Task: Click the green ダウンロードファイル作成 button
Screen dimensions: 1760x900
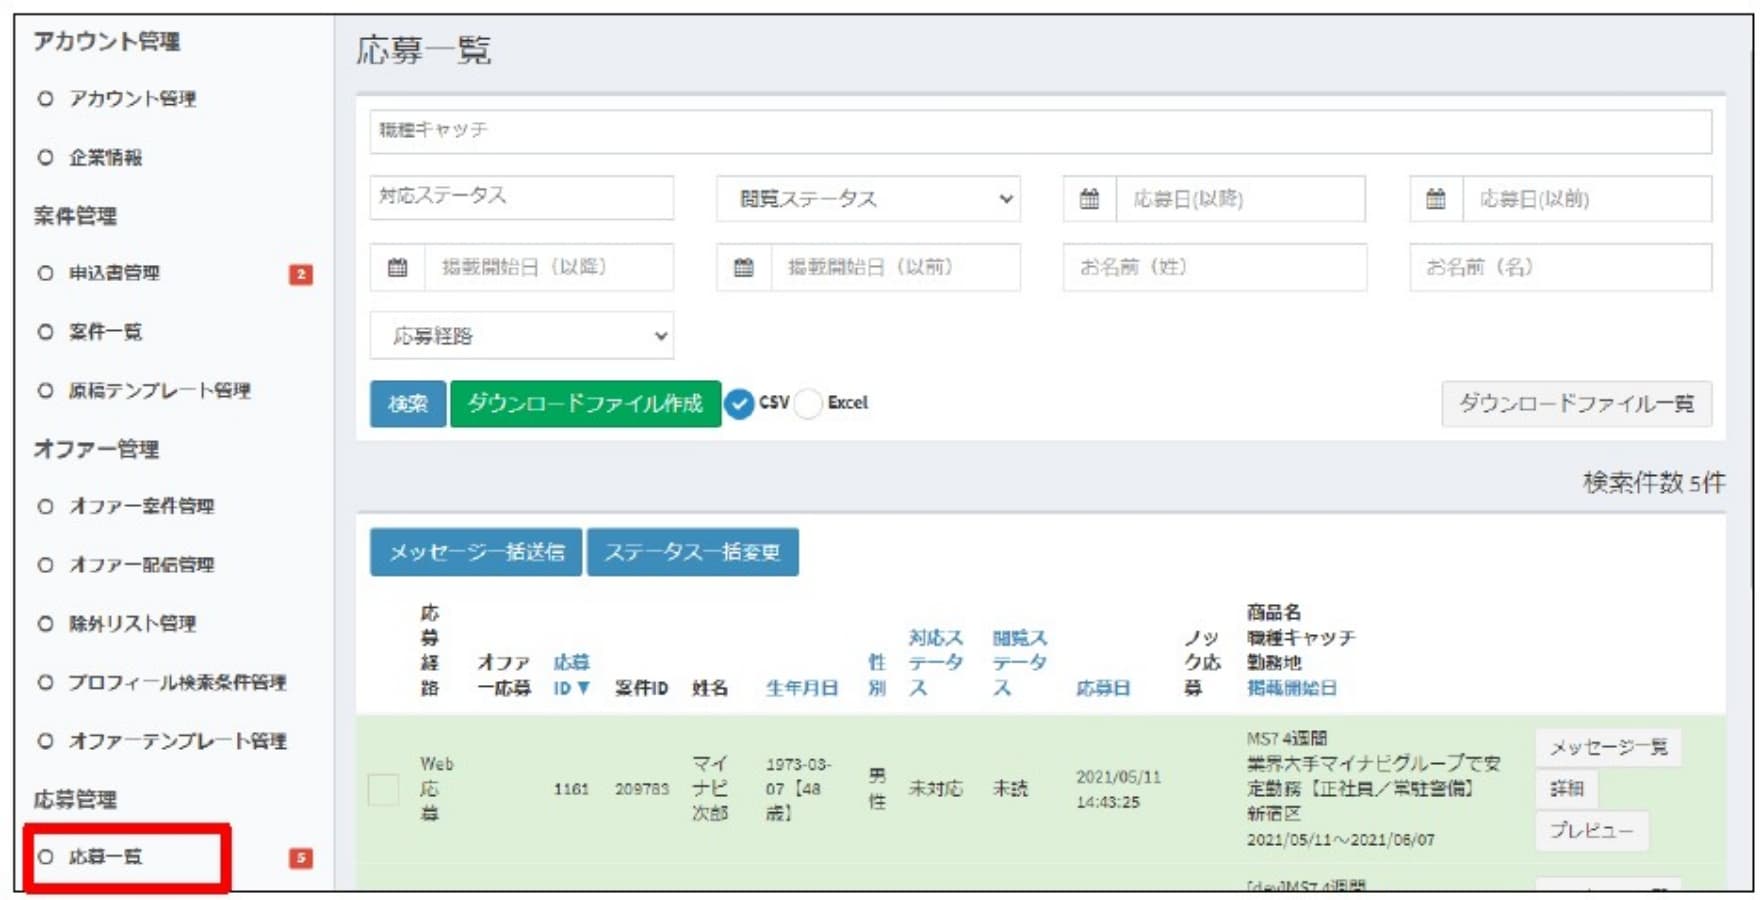Action: 585,404
